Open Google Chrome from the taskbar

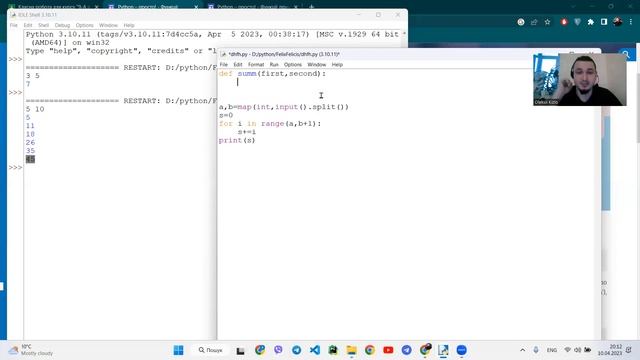(370, 350)
